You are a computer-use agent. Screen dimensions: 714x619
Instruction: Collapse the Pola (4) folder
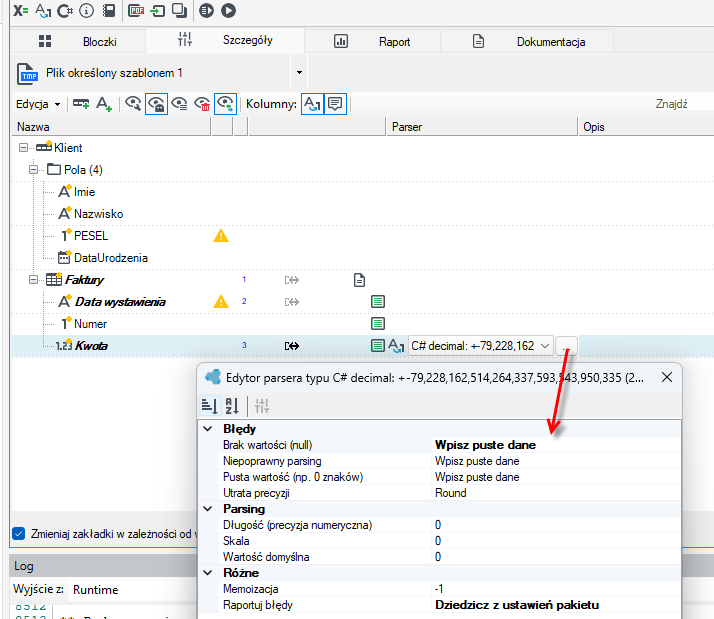(x=33, y=170)
